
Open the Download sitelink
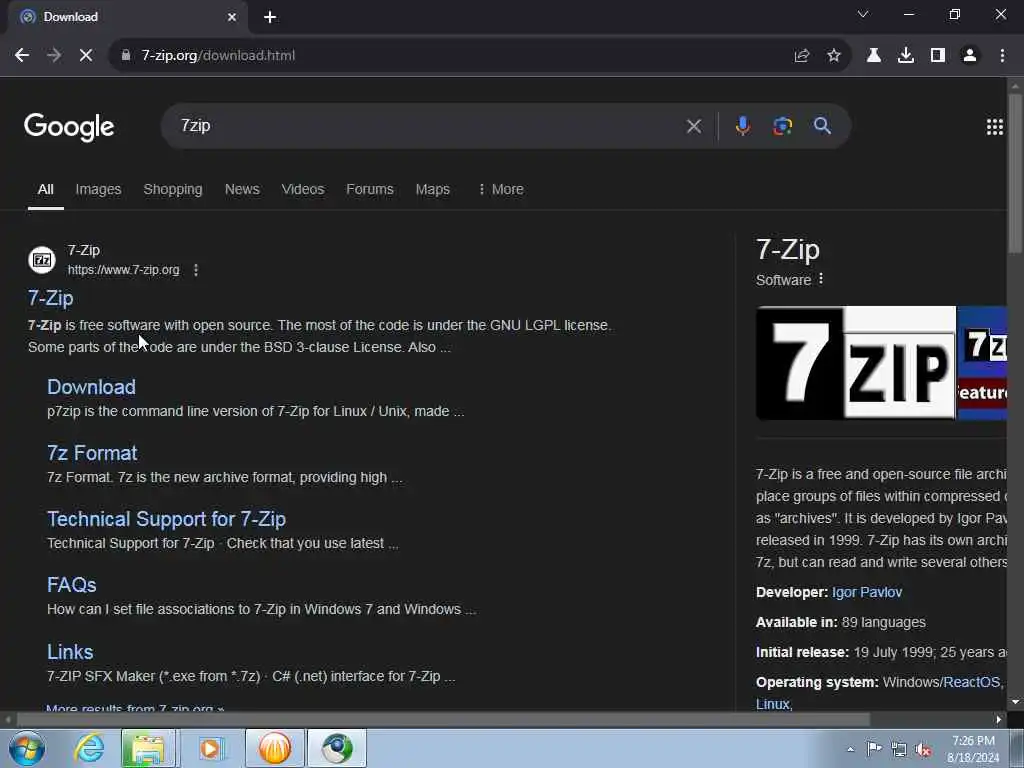(91, 387)
